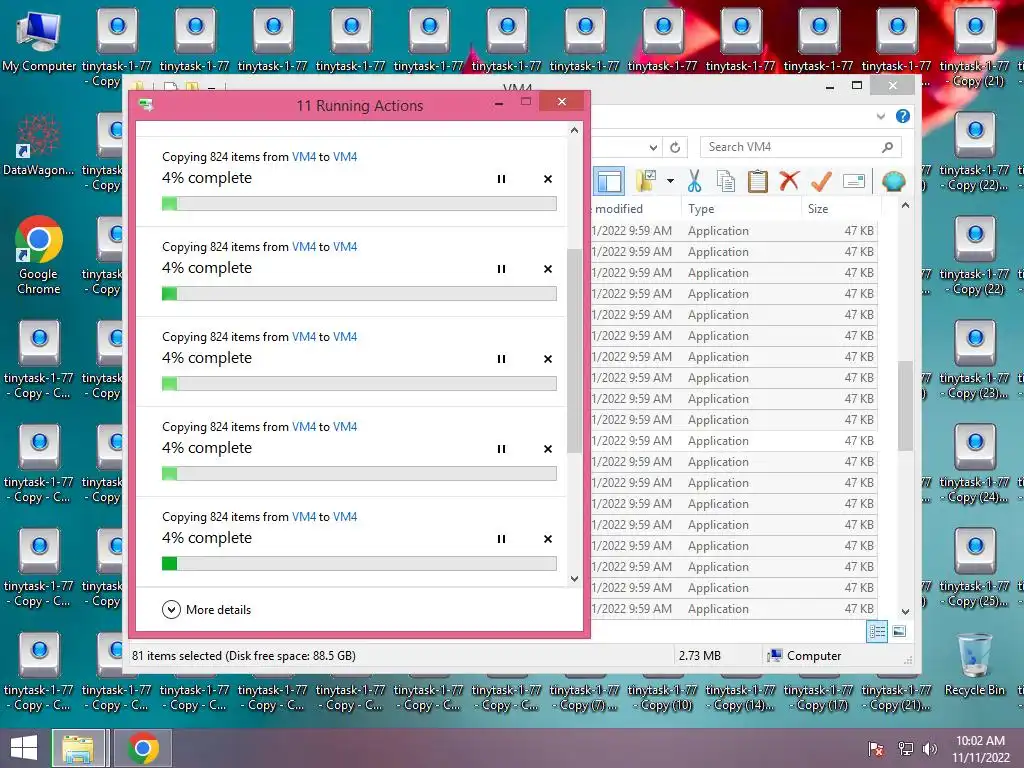Click the Copy pages icon in toolbar

(x=726, y=181)
